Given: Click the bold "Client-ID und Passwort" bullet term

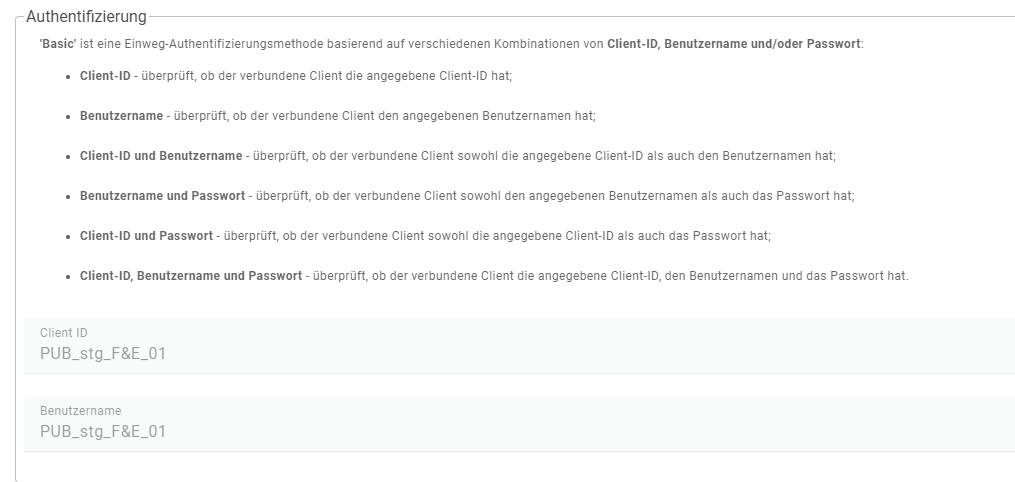Looking at the screenshot, I should pos(146,236).
